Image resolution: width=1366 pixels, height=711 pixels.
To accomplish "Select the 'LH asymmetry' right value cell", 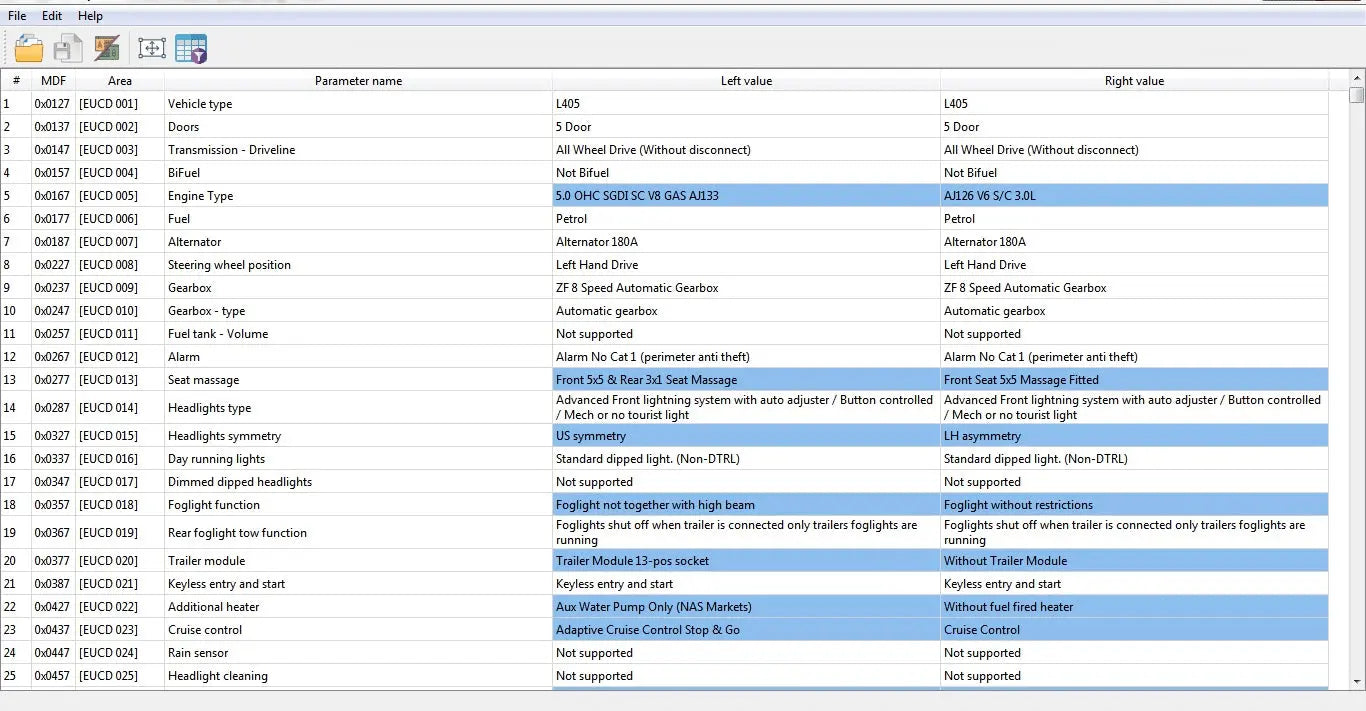I will coord(1134,436).
